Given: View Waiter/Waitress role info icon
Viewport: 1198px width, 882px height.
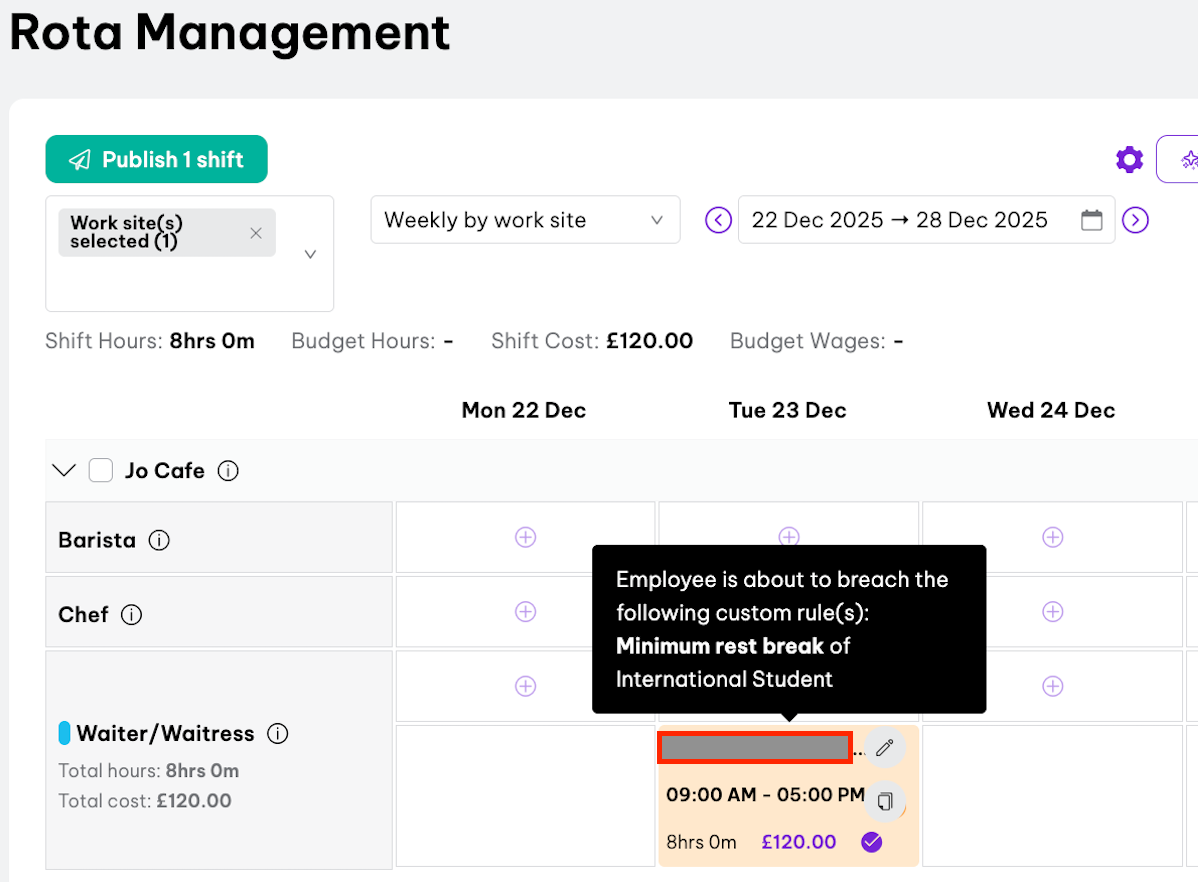Looking at the screenshot, I should pyautogui.click(x=278, y=734).
